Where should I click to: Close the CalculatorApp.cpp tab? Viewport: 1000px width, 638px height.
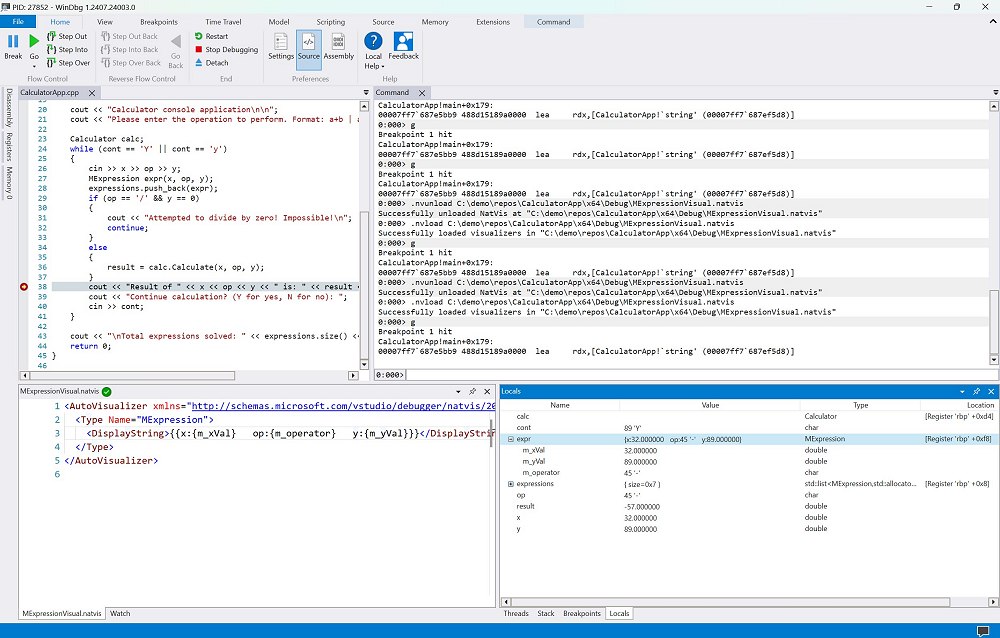coord(92,93)
